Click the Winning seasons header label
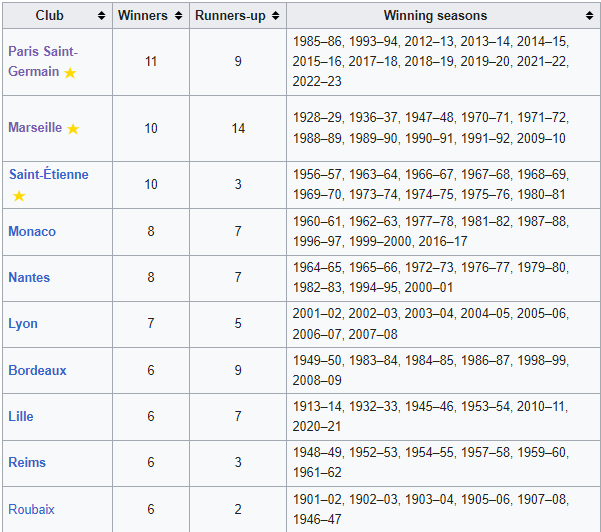Viewport: 601px width, 532px height. tap(435, 16)
